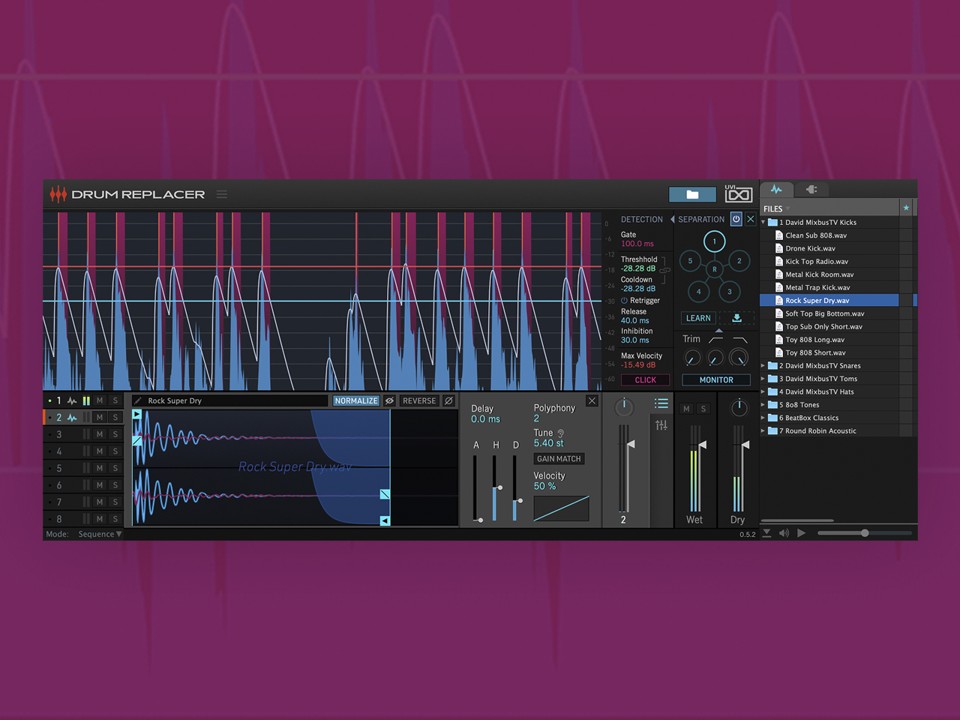Collapse the 1 David MixbusTV Kicks folder
960x720 pixels.
coord(763,222)
